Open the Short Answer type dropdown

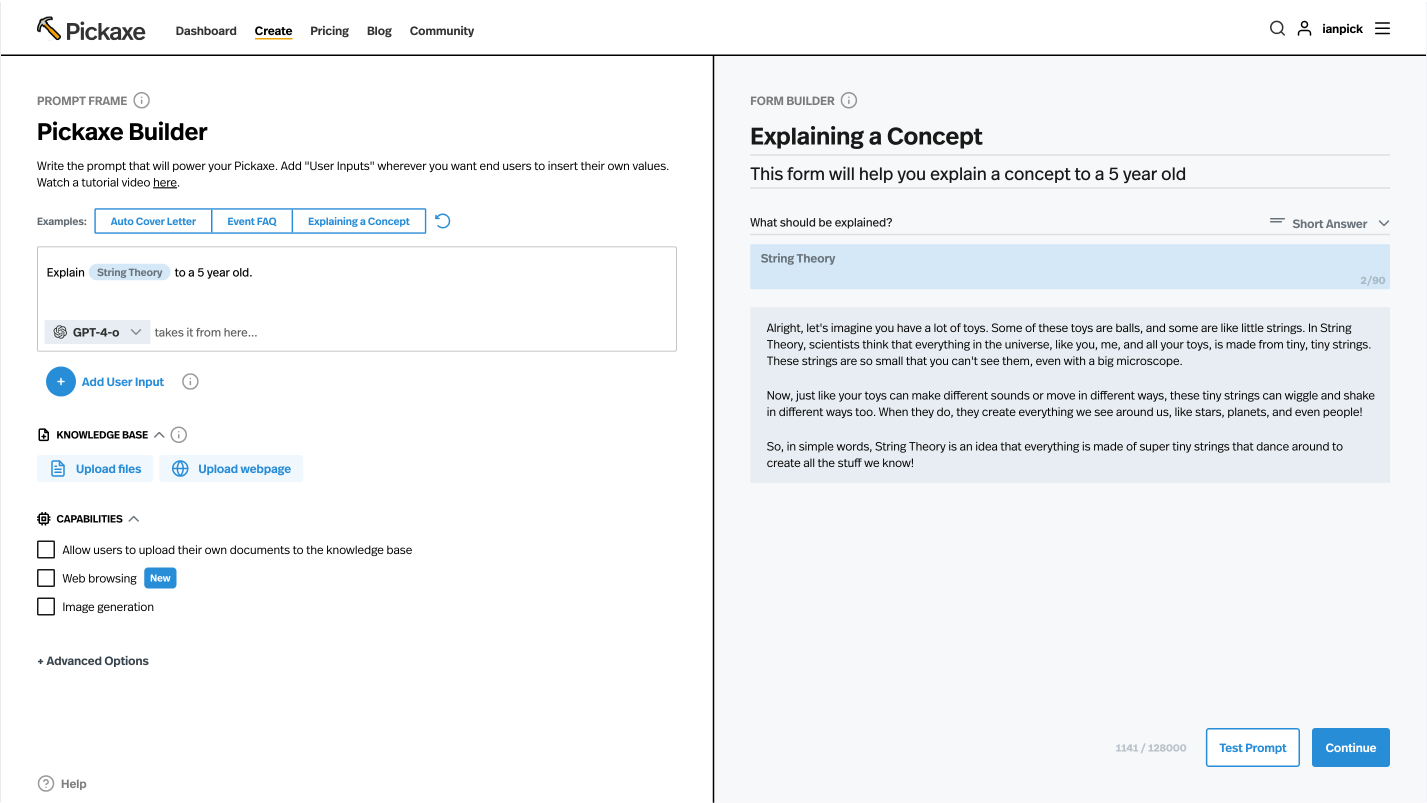(x=1329, y=223)
